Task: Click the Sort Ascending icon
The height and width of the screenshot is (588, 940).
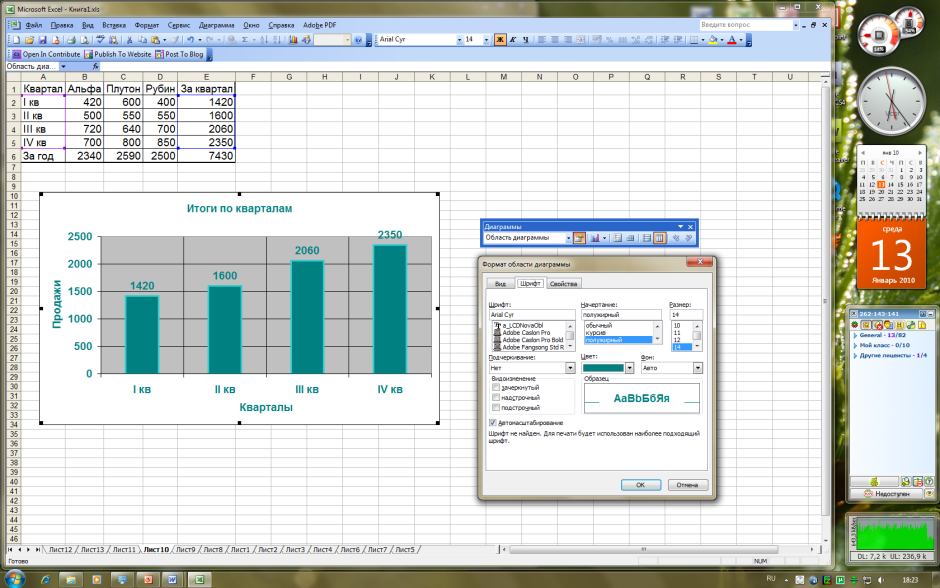Action: (264, 40)
